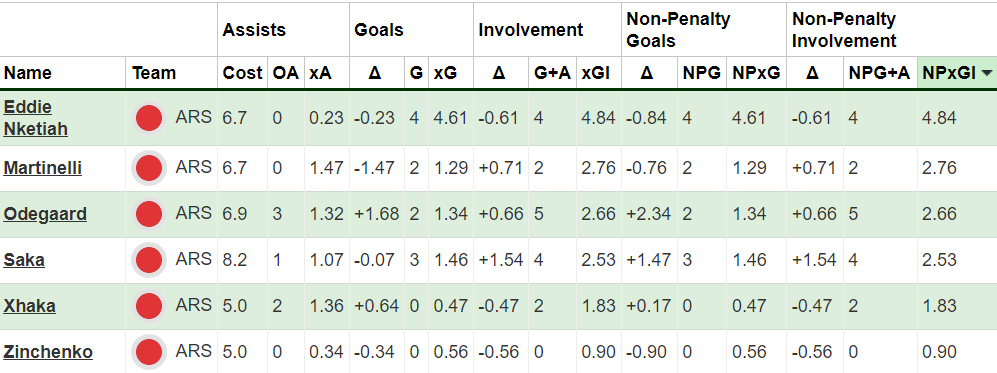Click Odegaard's red team badge icon
The image size is (997, 373).
tap(149, 214)
